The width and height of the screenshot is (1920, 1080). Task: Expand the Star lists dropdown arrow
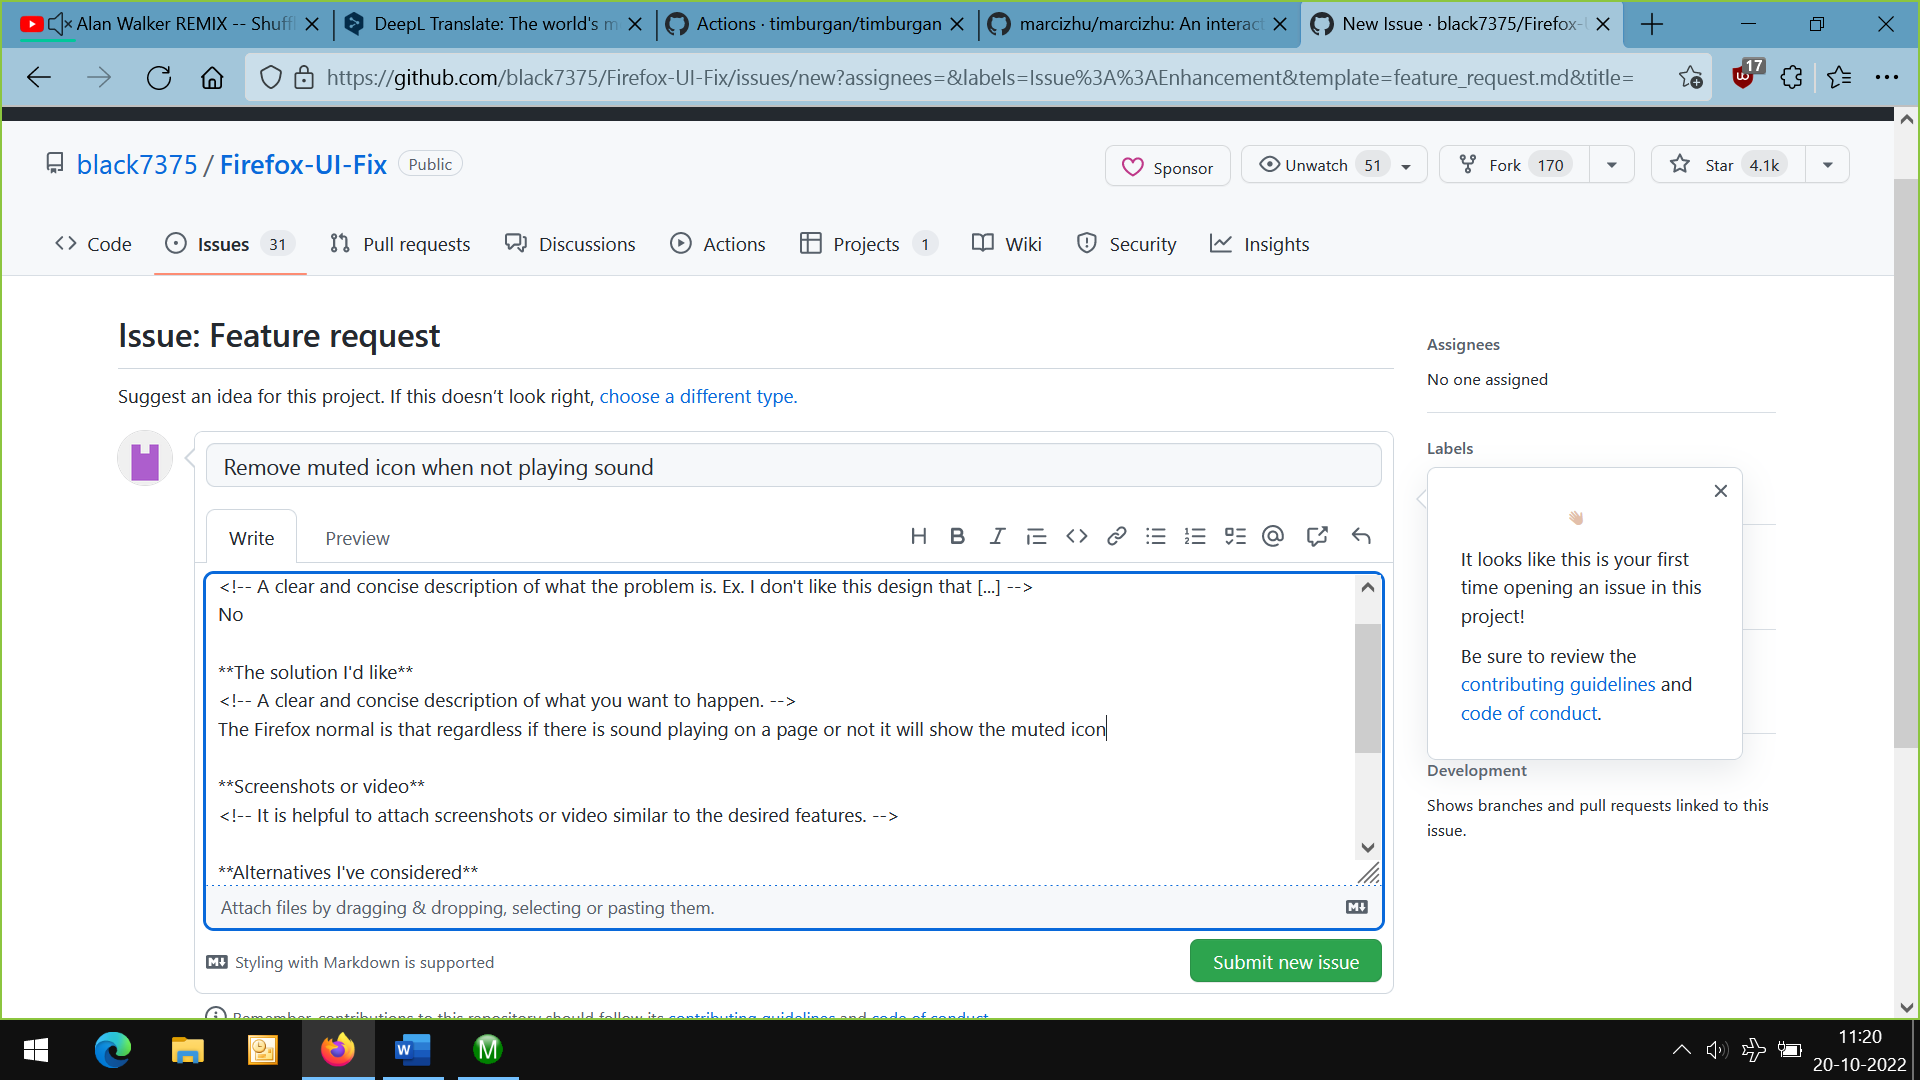(1828, 165)
